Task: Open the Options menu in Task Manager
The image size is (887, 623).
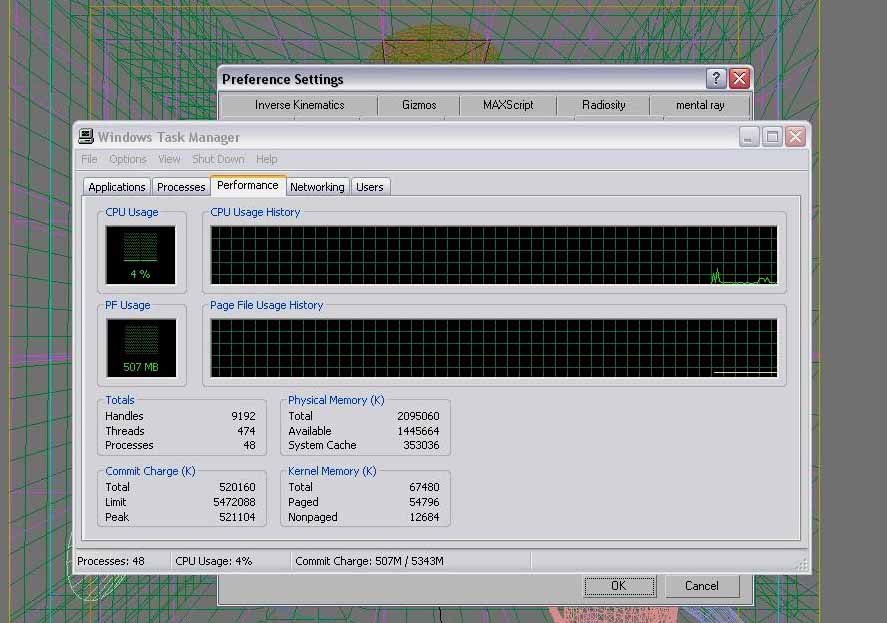Action: pos(128,159)
